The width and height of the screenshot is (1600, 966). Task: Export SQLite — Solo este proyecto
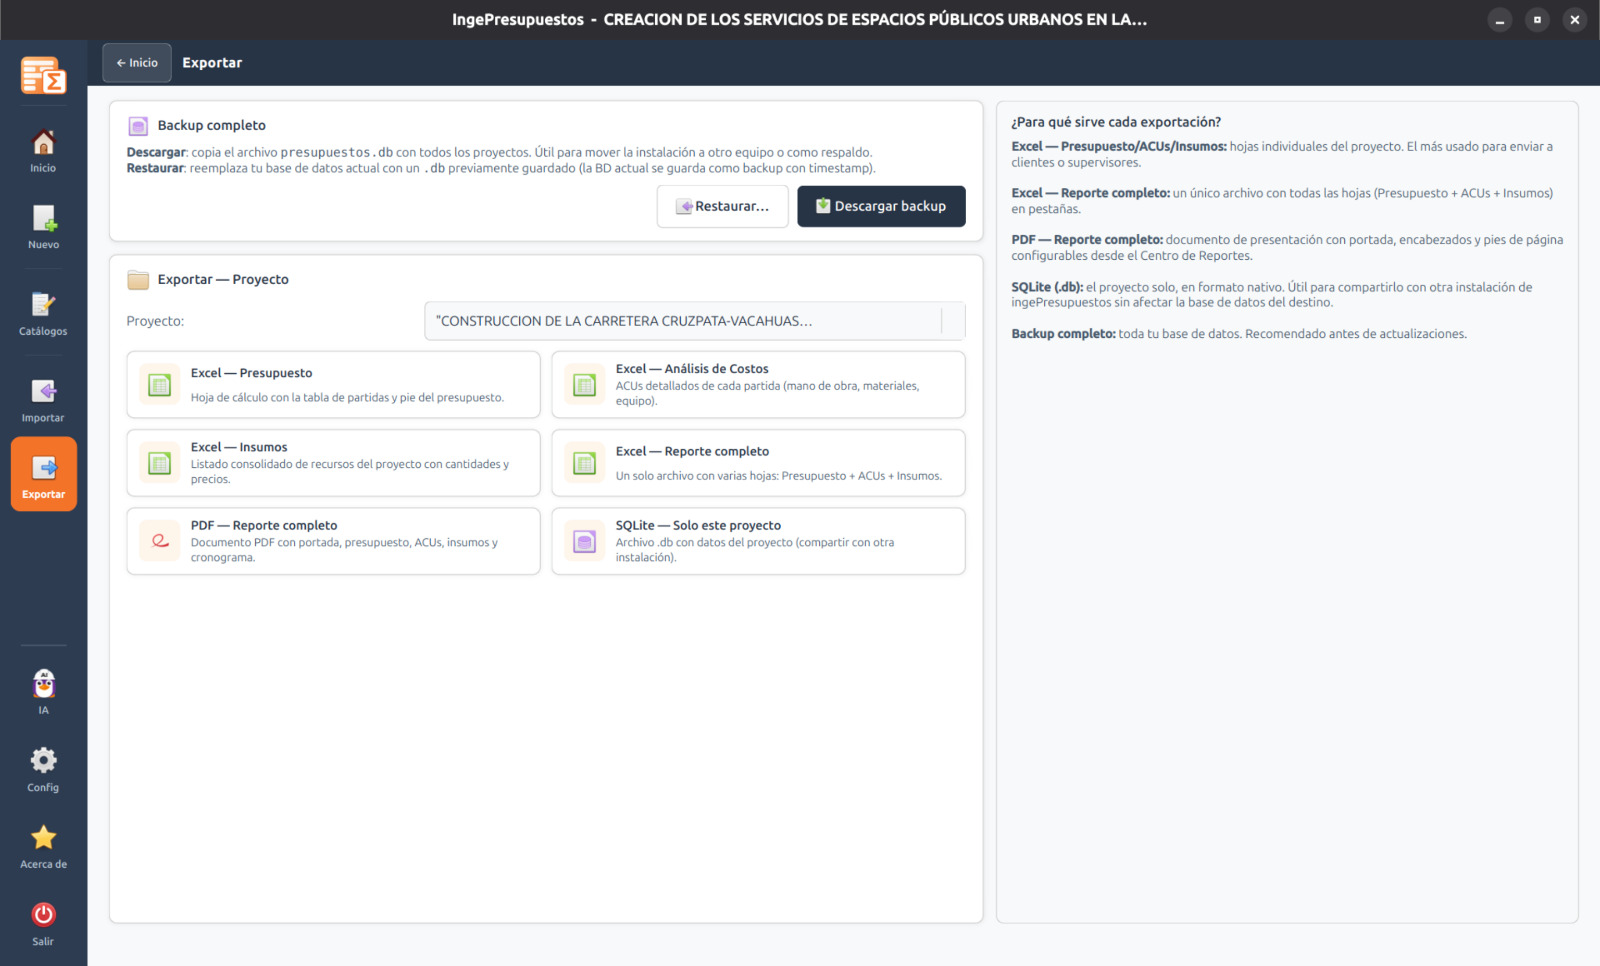coord(758,541)
